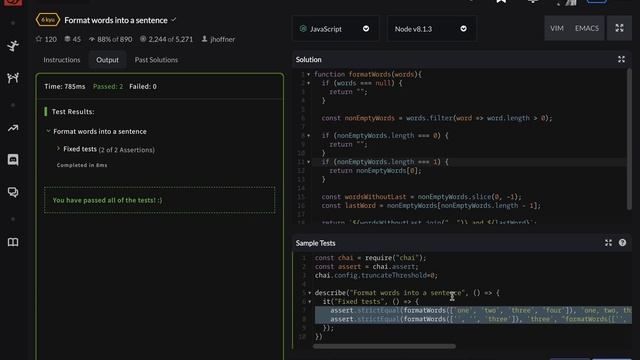Click the 'Test Results:' heading
640x360 pixels.
coord(73,111)
